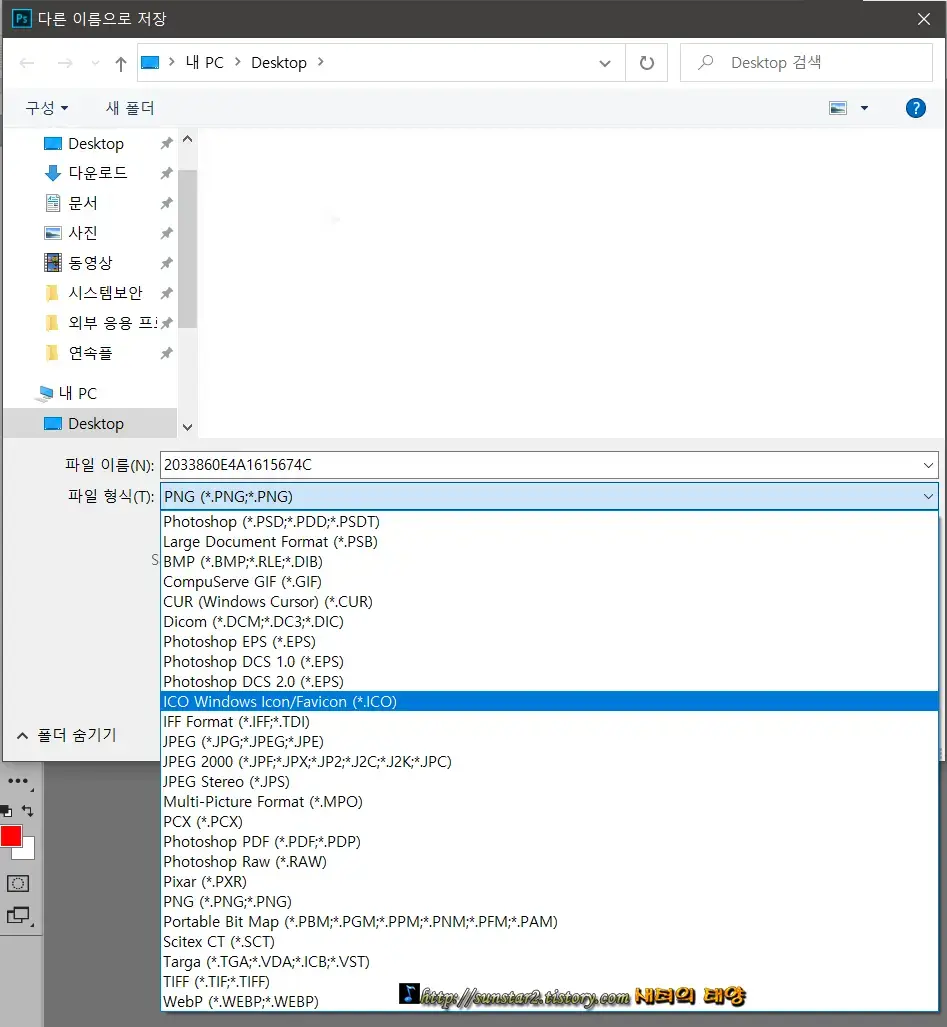The width and height of the screenshot is (947, 1027).
Task: Choose BMP format option
Action: tap(549, 562)
